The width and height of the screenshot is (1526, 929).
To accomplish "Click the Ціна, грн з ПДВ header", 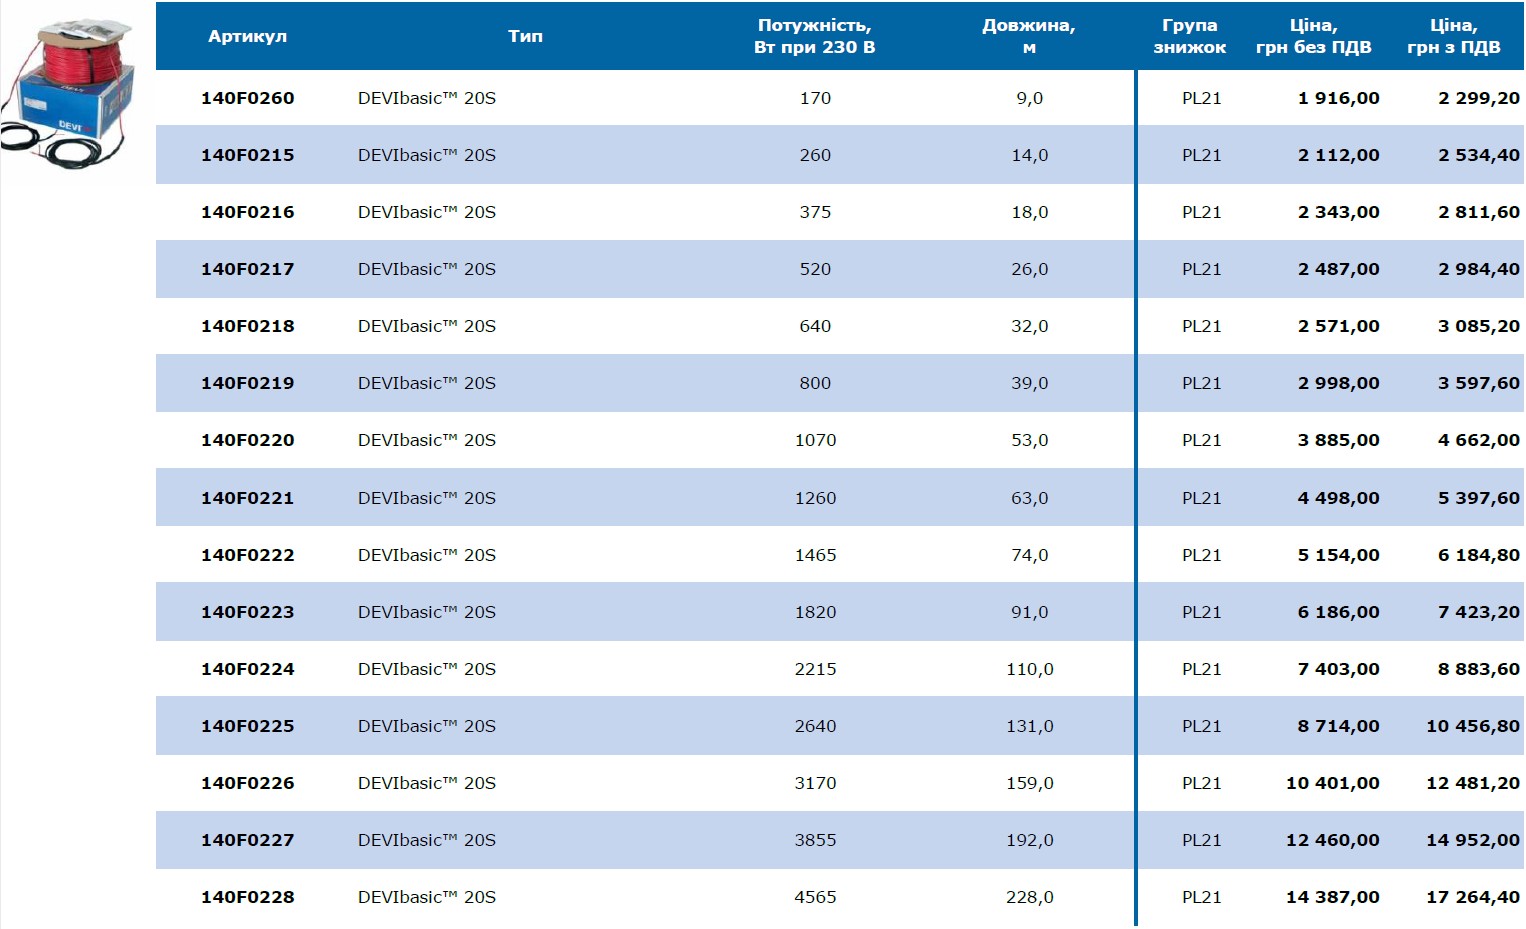I will point(1454,36).
